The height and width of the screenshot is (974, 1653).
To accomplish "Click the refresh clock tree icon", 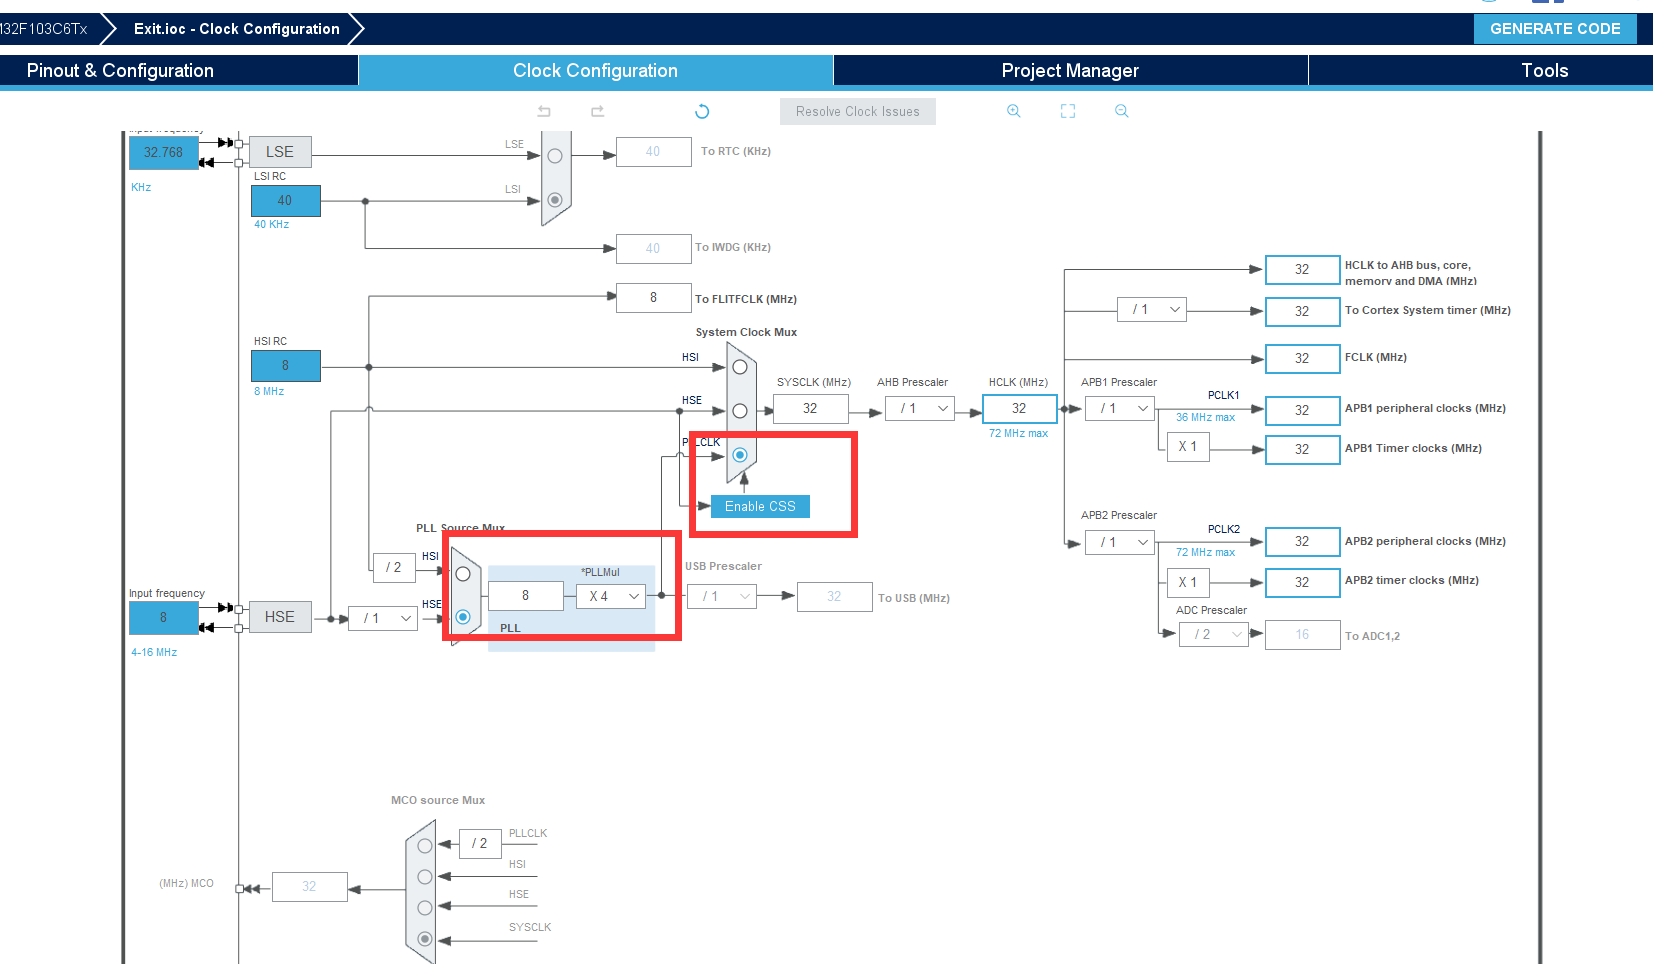I will 702,111.
